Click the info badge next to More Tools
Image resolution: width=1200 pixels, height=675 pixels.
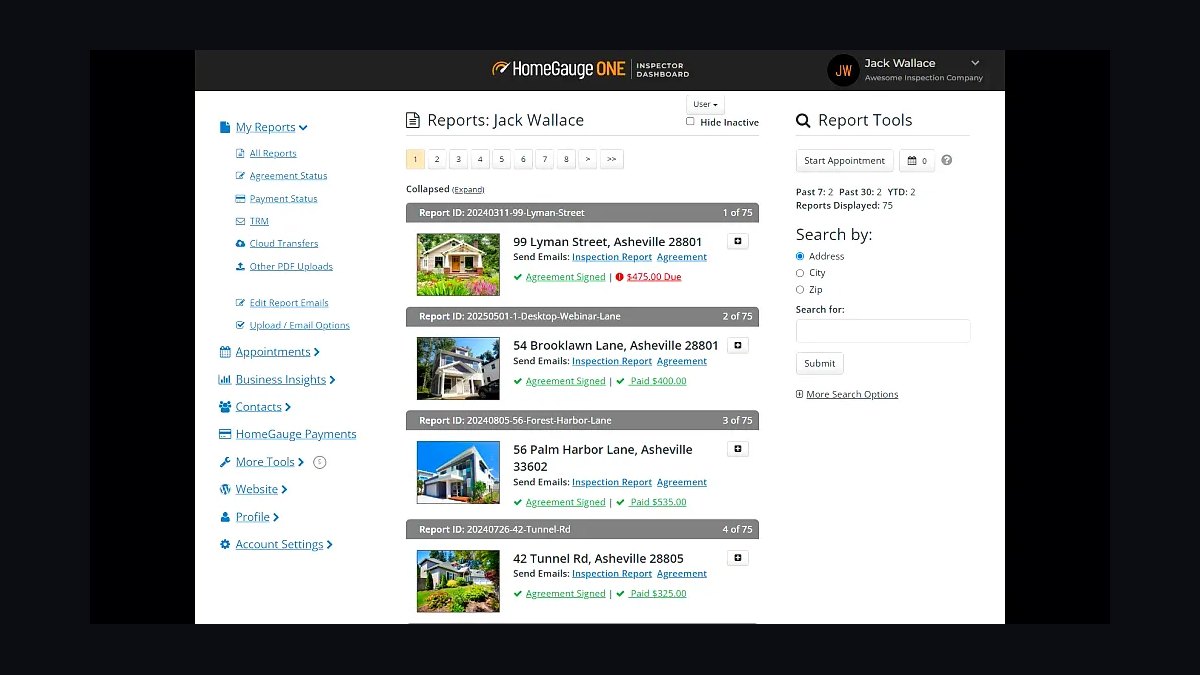tap(320, 462)
